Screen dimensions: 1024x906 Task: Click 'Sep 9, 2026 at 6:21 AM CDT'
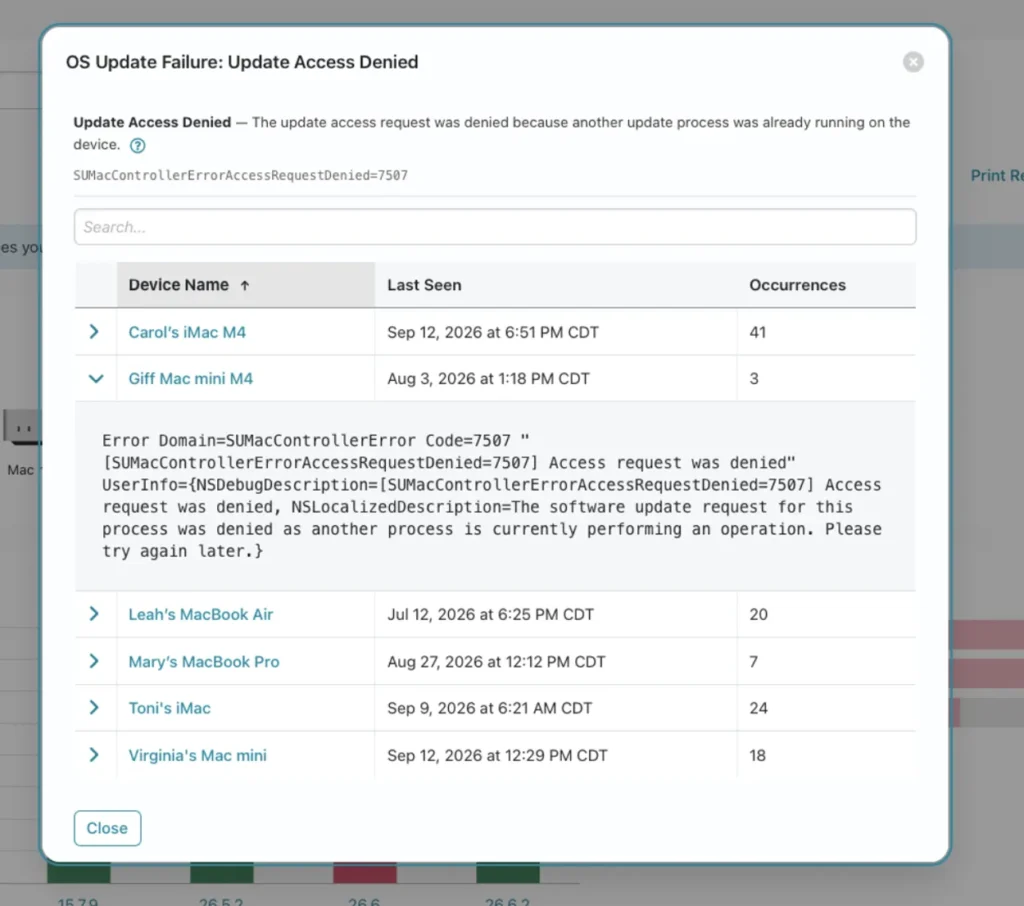coord(490,708)
